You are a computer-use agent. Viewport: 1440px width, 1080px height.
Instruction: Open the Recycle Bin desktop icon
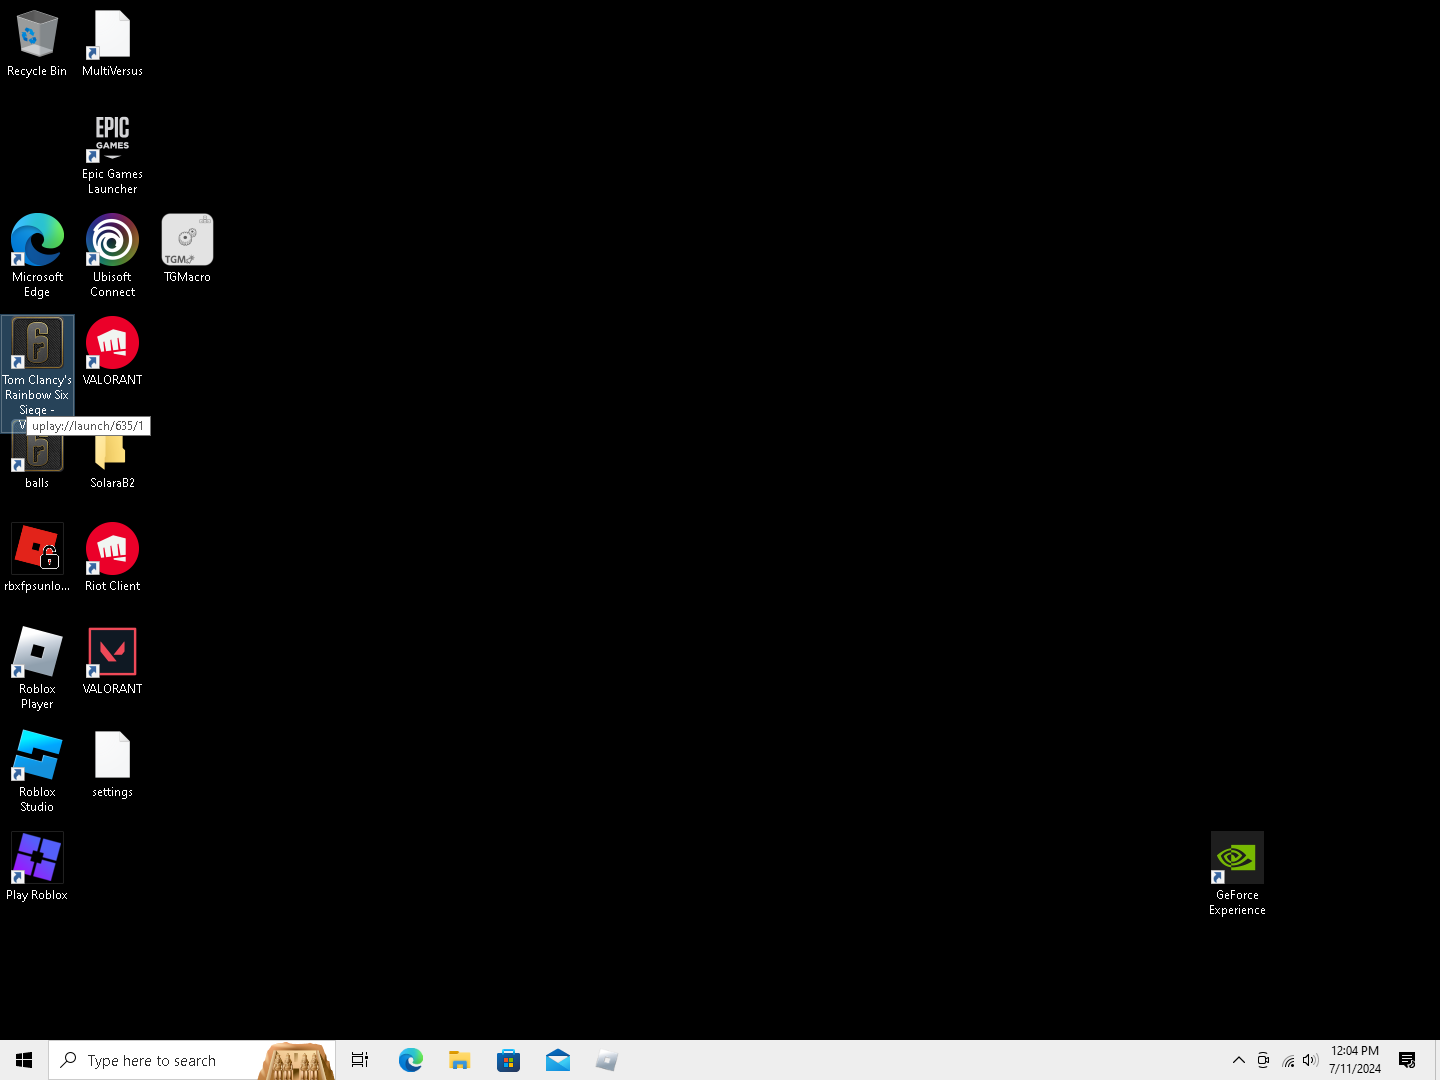coord(37,44)
